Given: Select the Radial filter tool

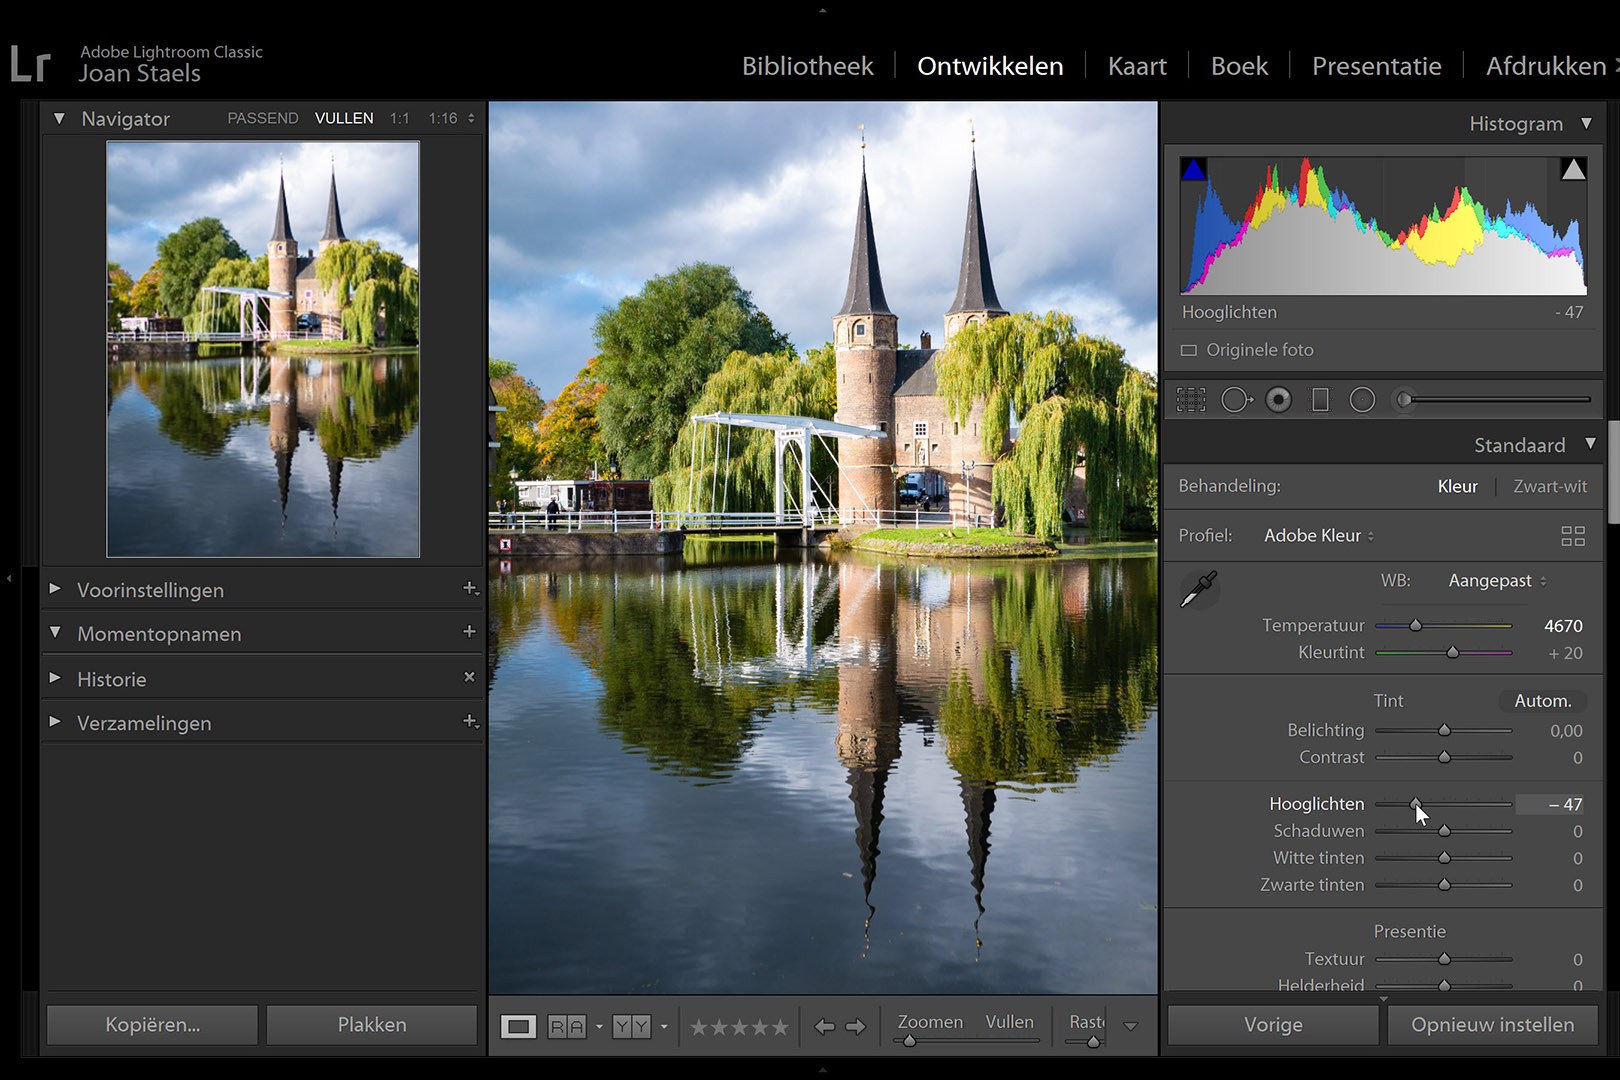Looking at the screenshot, I should (x=1362, y=400).
